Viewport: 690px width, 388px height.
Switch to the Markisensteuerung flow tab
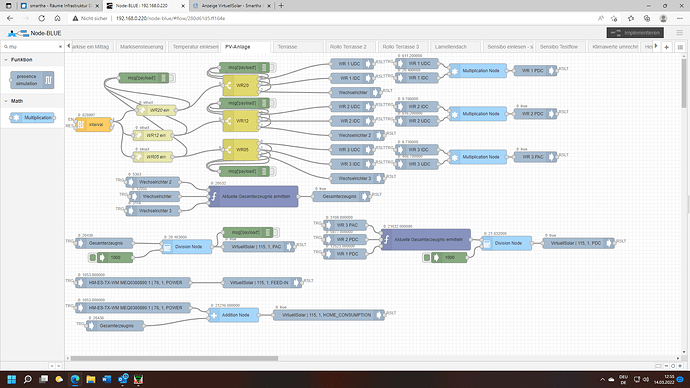[141, 47]
